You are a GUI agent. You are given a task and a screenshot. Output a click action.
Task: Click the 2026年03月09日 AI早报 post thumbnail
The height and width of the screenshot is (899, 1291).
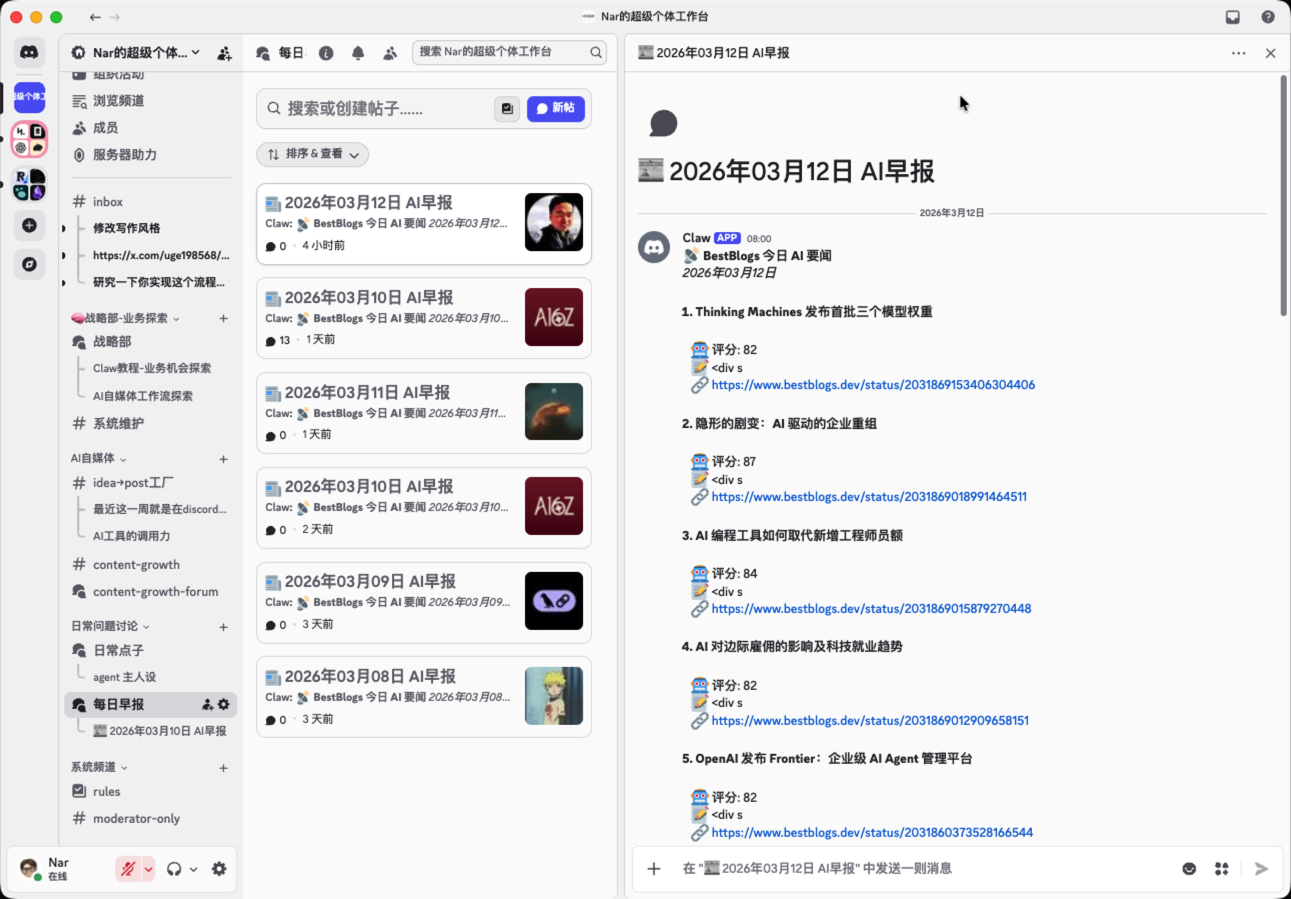coord(553,601)
